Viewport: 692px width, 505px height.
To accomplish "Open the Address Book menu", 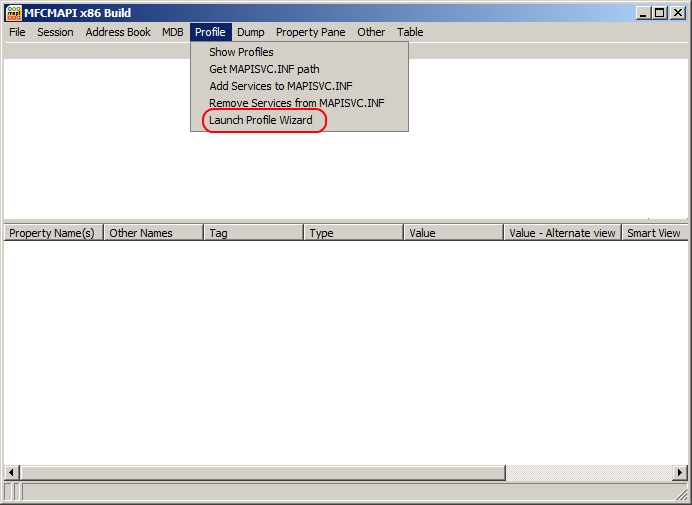I will [x=118, y=32].
